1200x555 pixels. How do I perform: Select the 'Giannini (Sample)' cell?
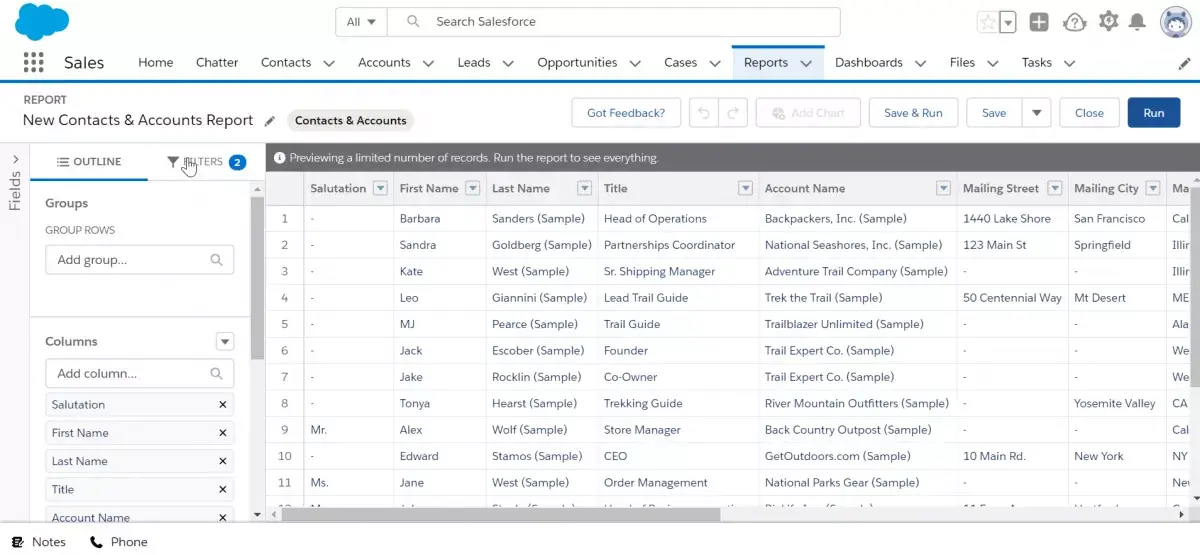540,298
